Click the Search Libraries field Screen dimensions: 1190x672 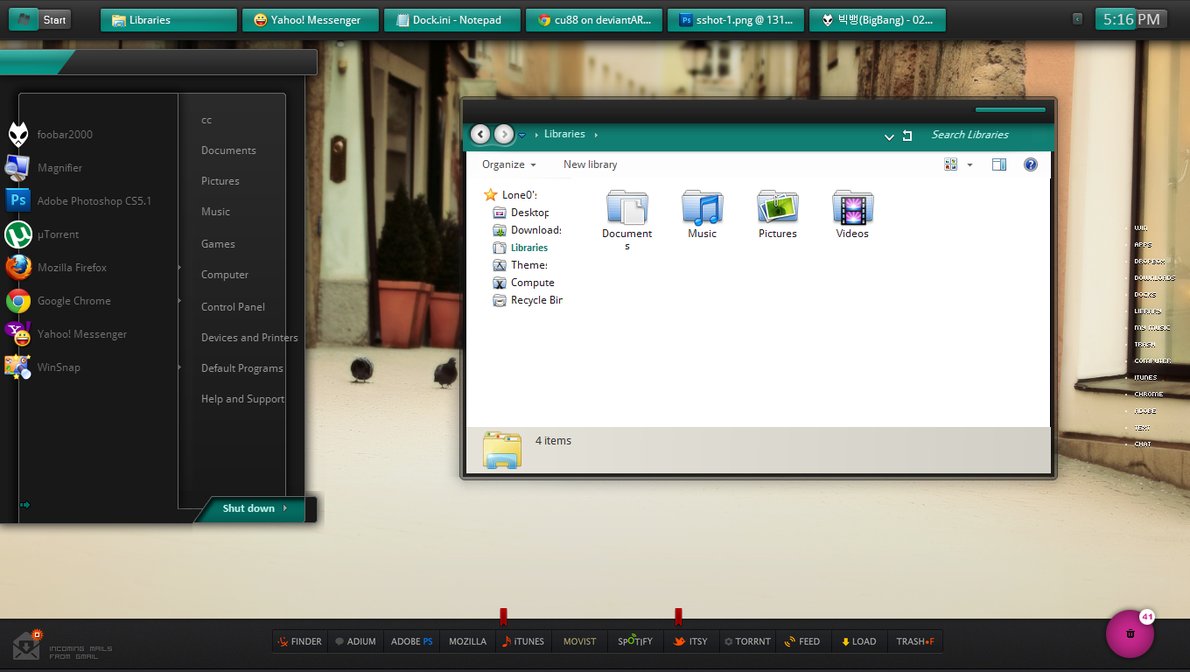(985, 135)
